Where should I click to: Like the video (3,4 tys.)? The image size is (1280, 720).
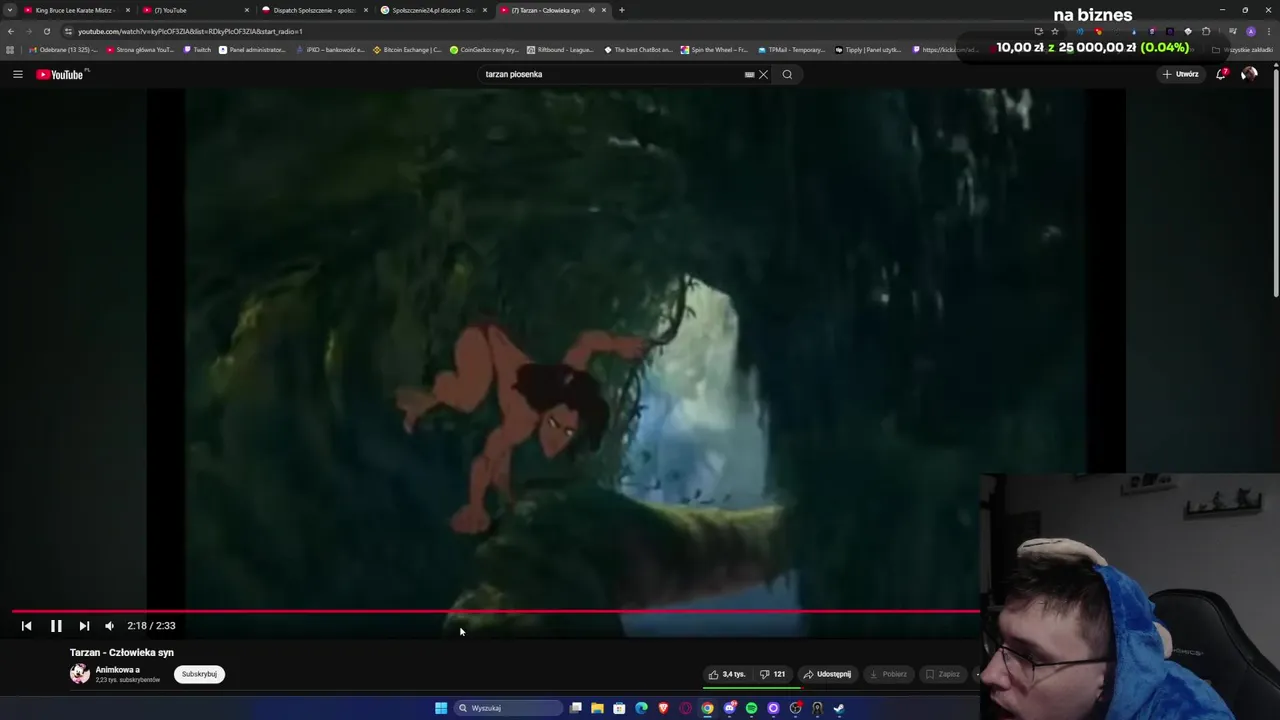(727, 674)
